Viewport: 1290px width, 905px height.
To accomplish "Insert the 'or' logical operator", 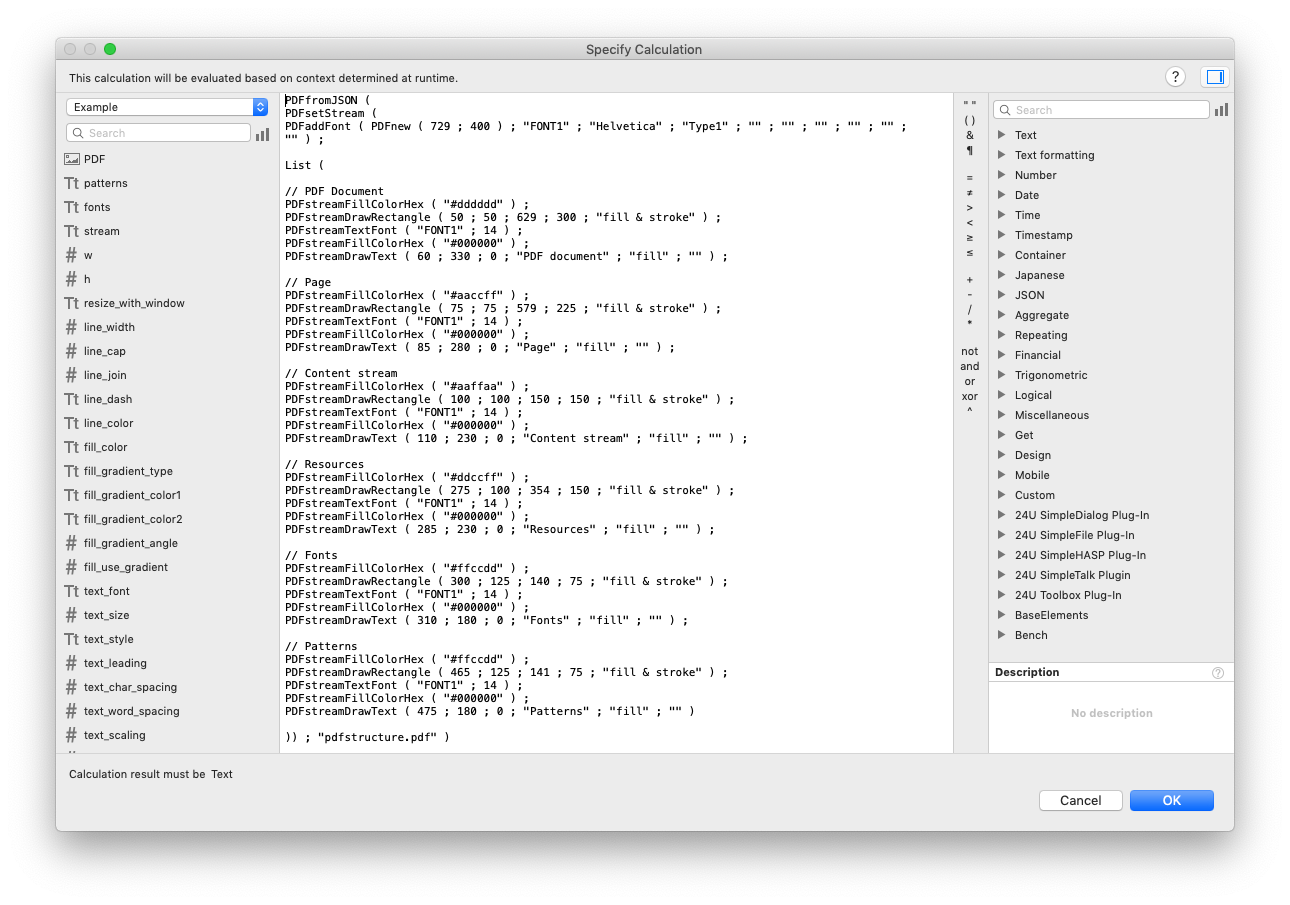I will click(970, 382).
